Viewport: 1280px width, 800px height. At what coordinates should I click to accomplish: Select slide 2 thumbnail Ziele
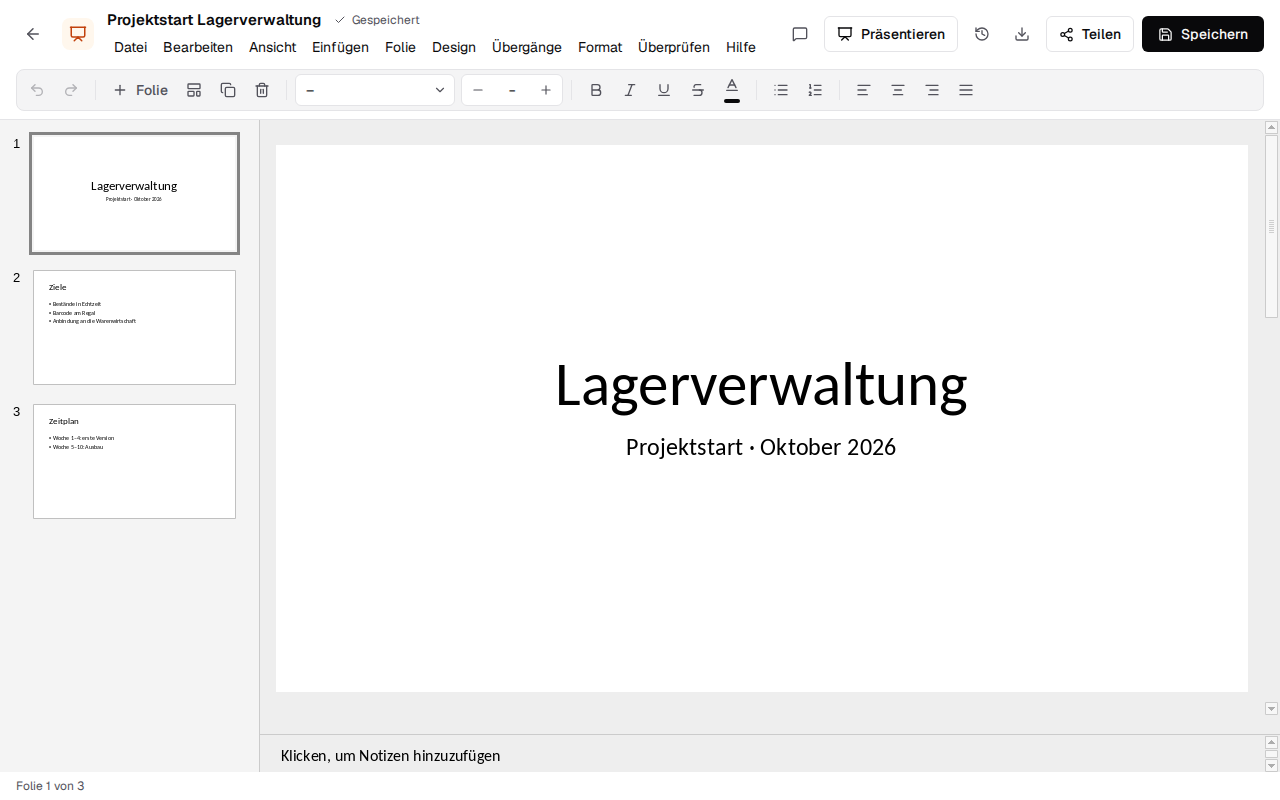point(134,327)
